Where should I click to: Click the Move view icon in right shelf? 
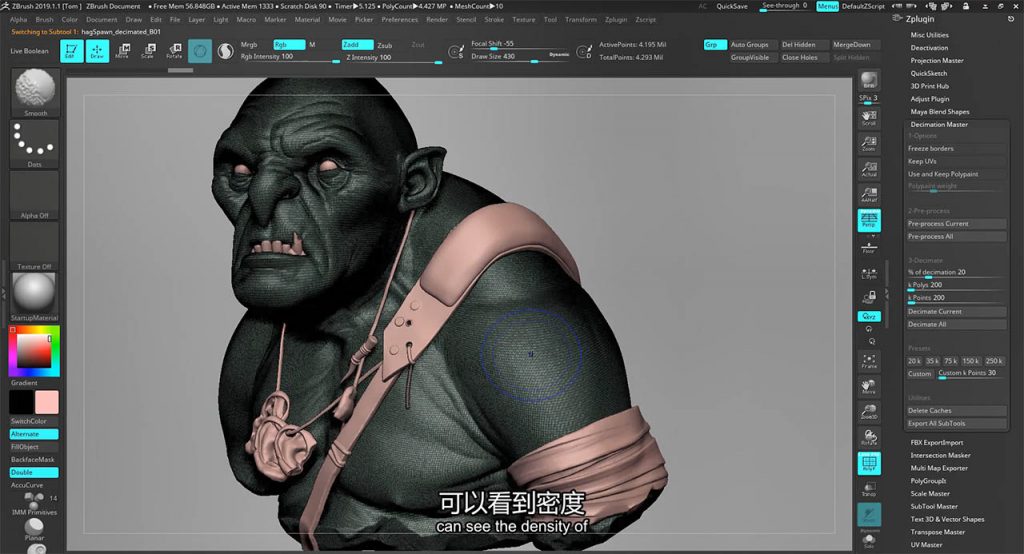(869, 387)
